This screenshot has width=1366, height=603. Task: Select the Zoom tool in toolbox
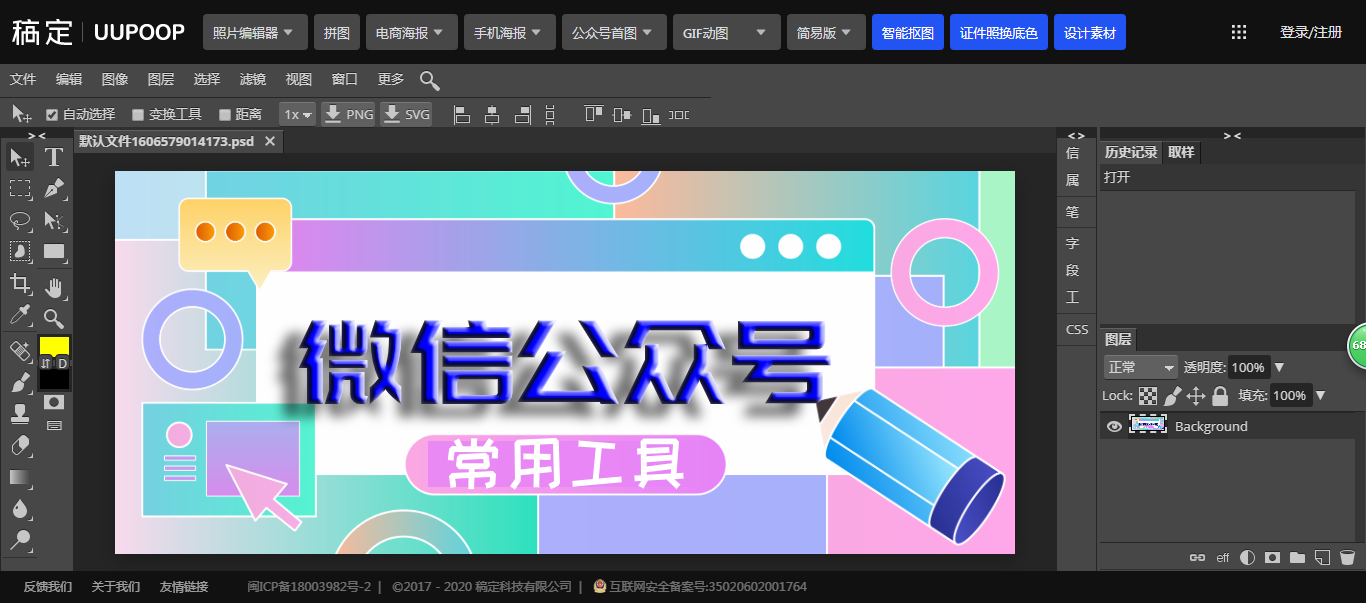54,319
